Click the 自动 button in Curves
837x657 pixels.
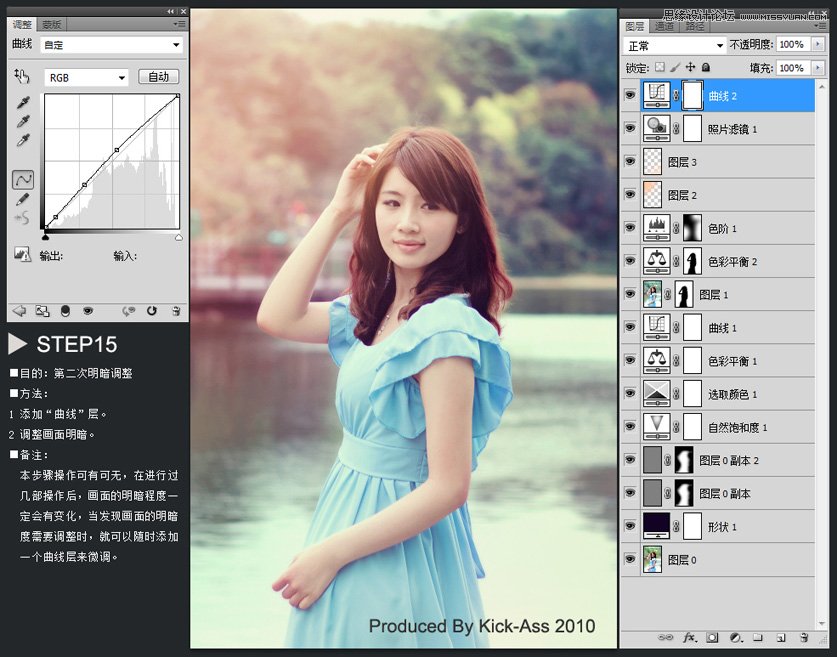coord(159,77)
